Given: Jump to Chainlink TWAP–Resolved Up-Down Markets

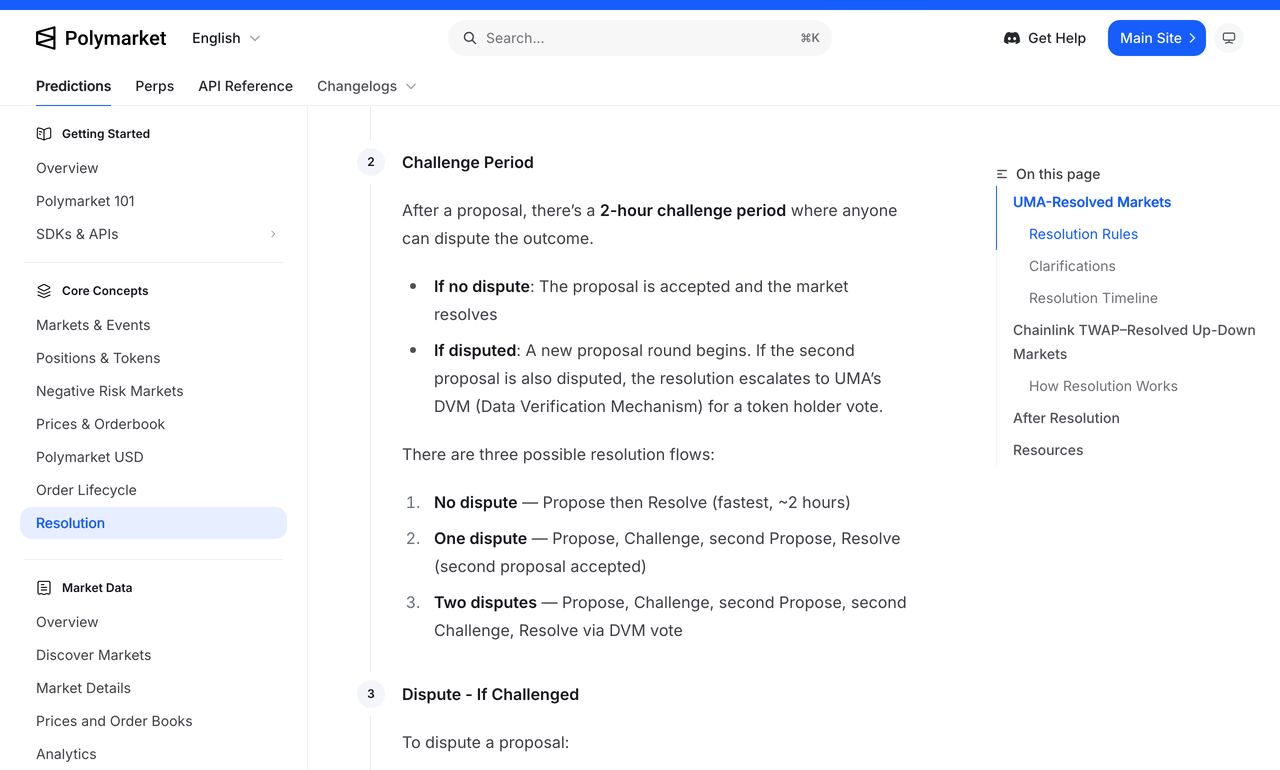Looking at the screenshot, I should point(1134,342).
